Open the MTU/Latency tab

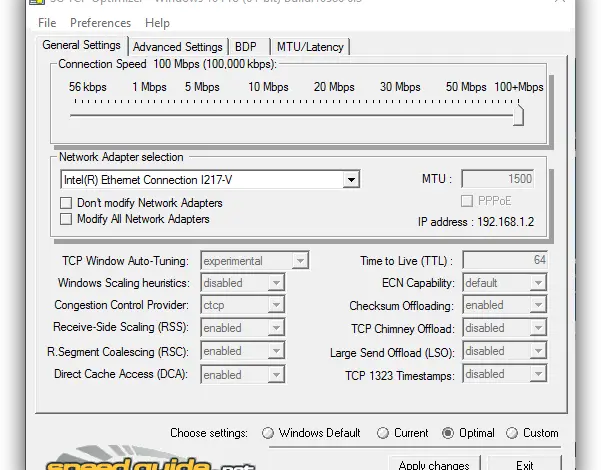click(310, 47)
